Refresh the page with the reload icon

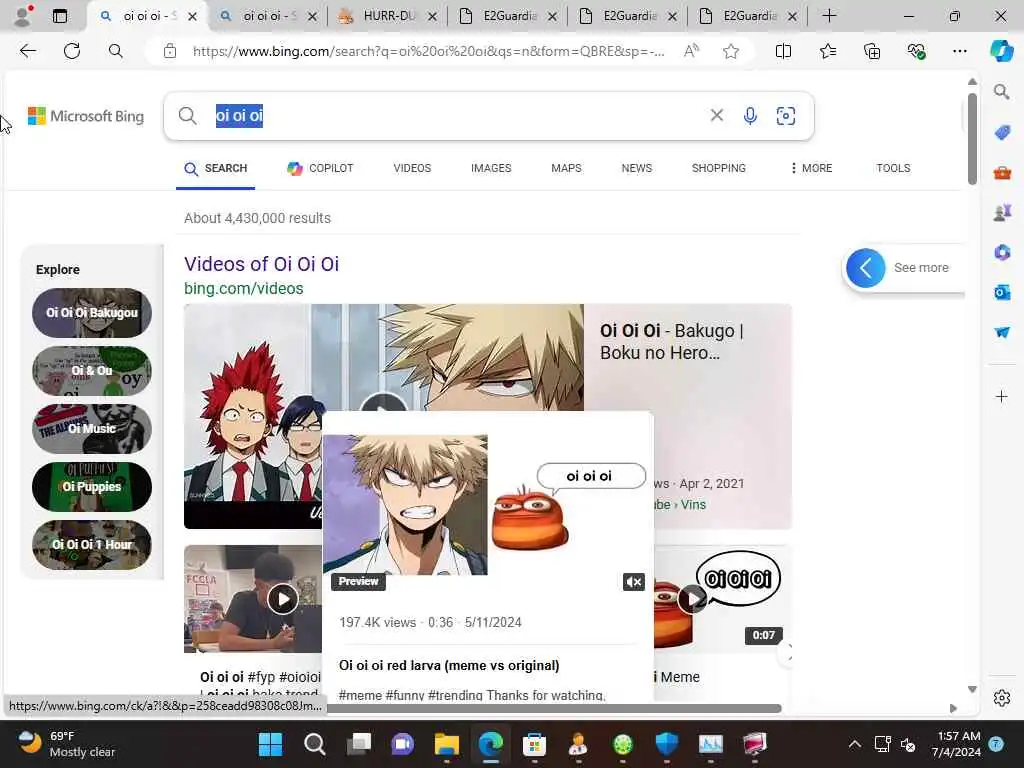72,51
